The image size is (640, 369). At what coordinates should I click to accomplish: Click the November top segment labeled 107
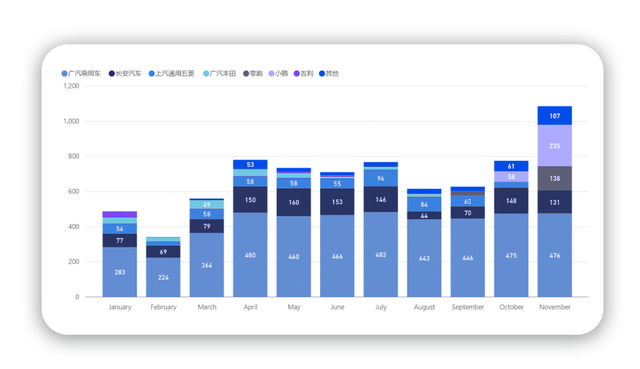[555, 116]
